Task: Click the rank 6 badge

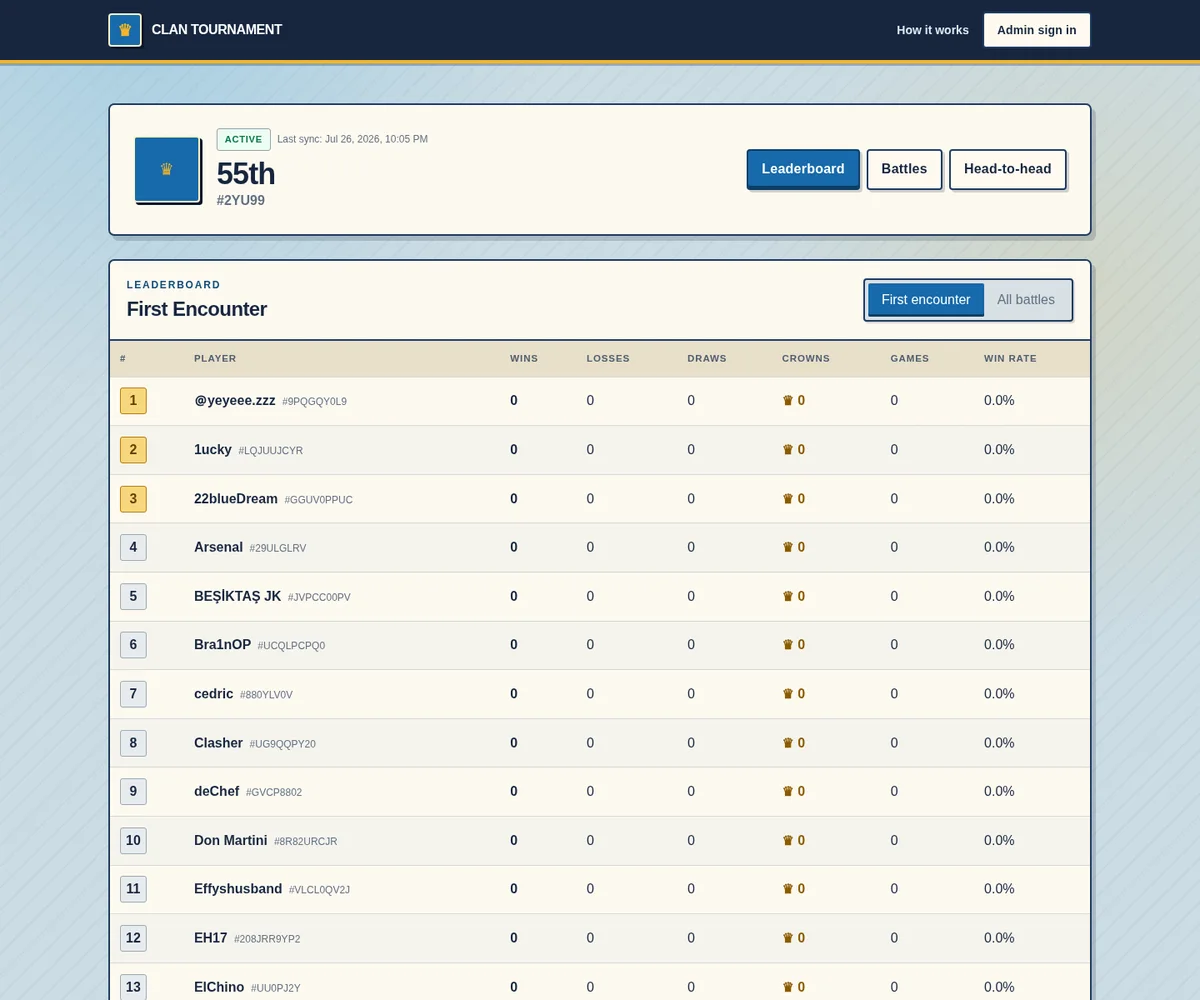Action: 133,645
